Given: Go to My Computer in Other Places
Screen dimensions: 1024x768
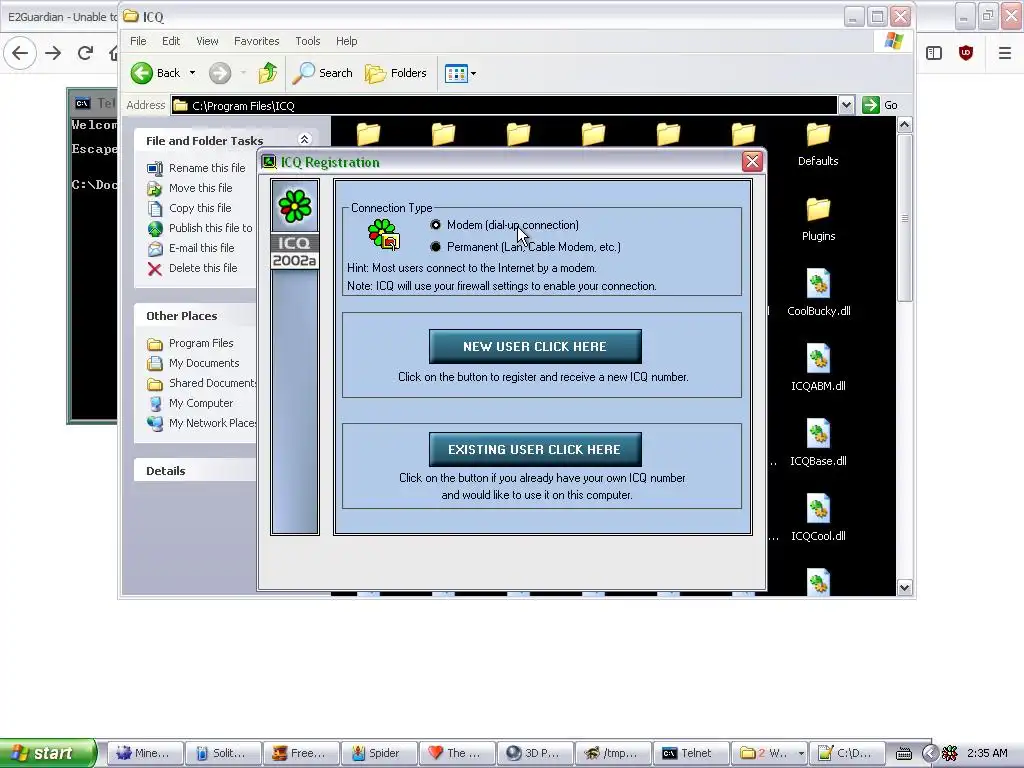Looking at the screenshot, I should 190,404.
